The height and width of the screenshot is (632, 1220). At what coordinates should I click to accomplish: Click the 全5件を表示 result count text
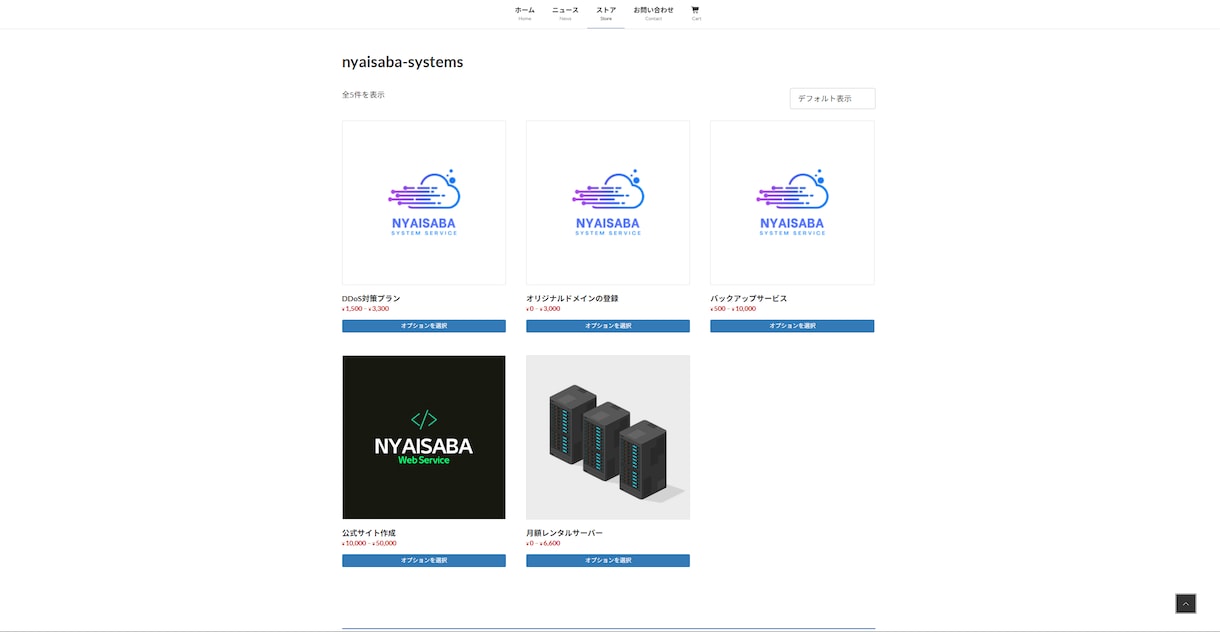363,95
